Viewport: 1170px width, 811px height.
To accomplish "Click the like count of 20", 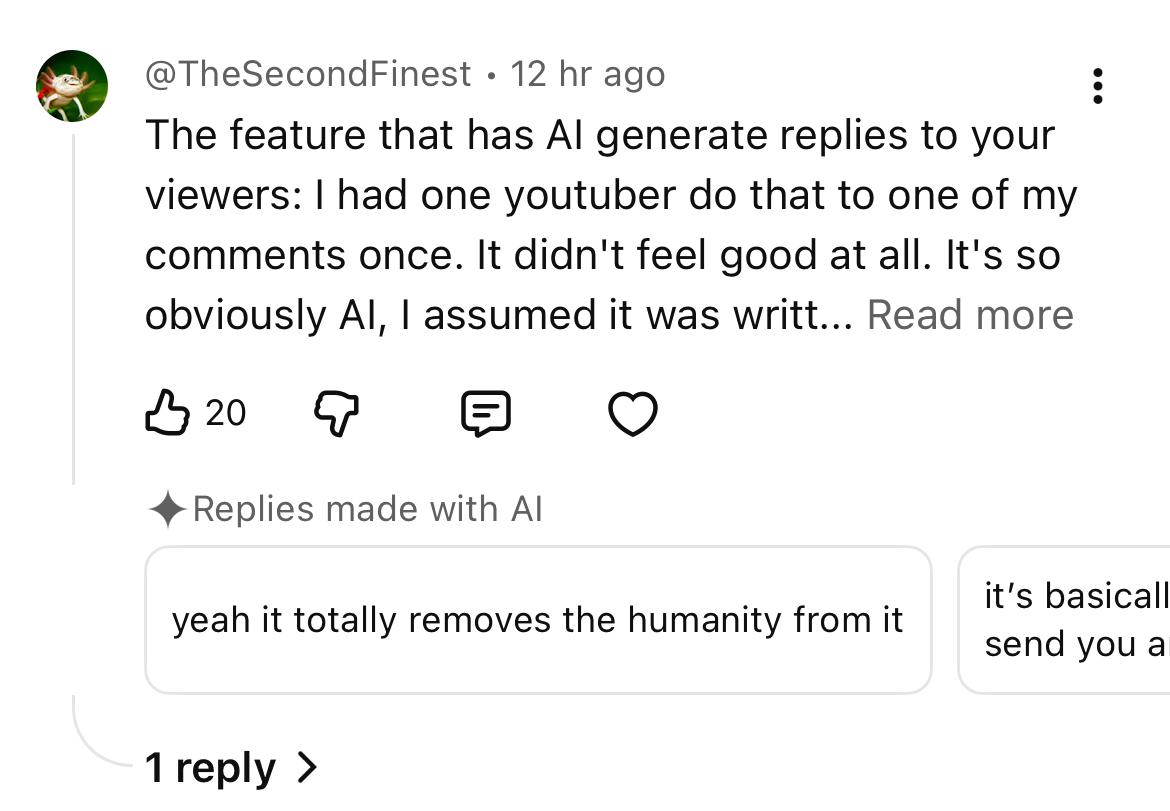I will (x=226, y=412).
